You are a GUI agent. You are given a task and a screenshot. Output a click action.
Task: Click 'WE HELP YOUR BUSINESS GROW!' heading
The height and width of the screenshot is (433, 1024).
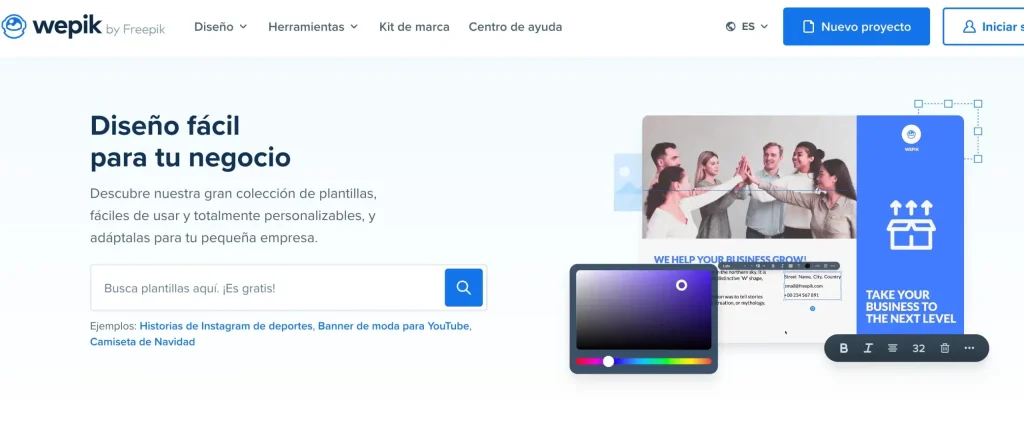coord(730,259)
